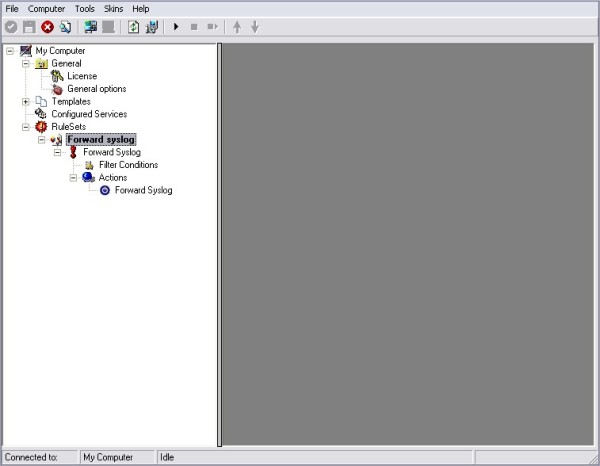Click the Forward Syslog action circle icon
This screenshot has width=600, height=466.
tap(105, 190)
